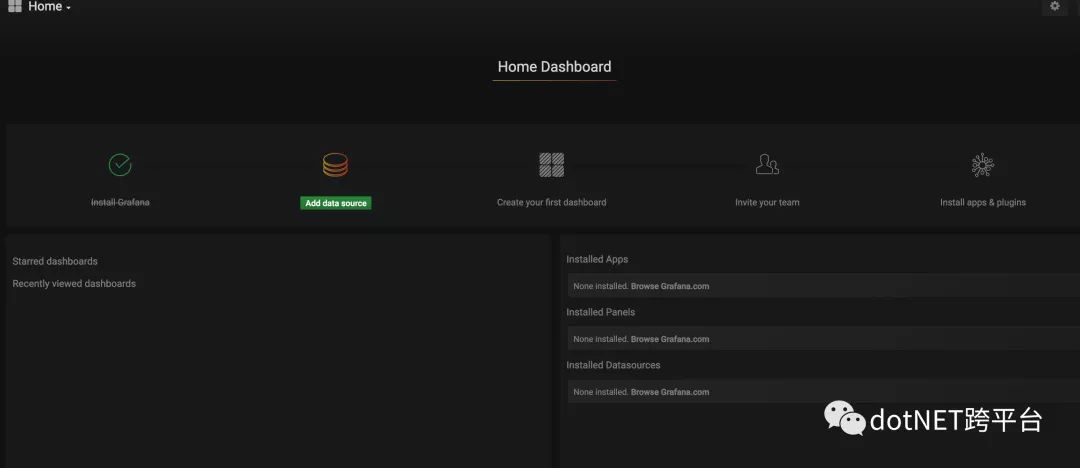The image size is (1080, 468).
Task: Click the orange database data source icon
Action: pyautogui.click(x=335, y=165)
